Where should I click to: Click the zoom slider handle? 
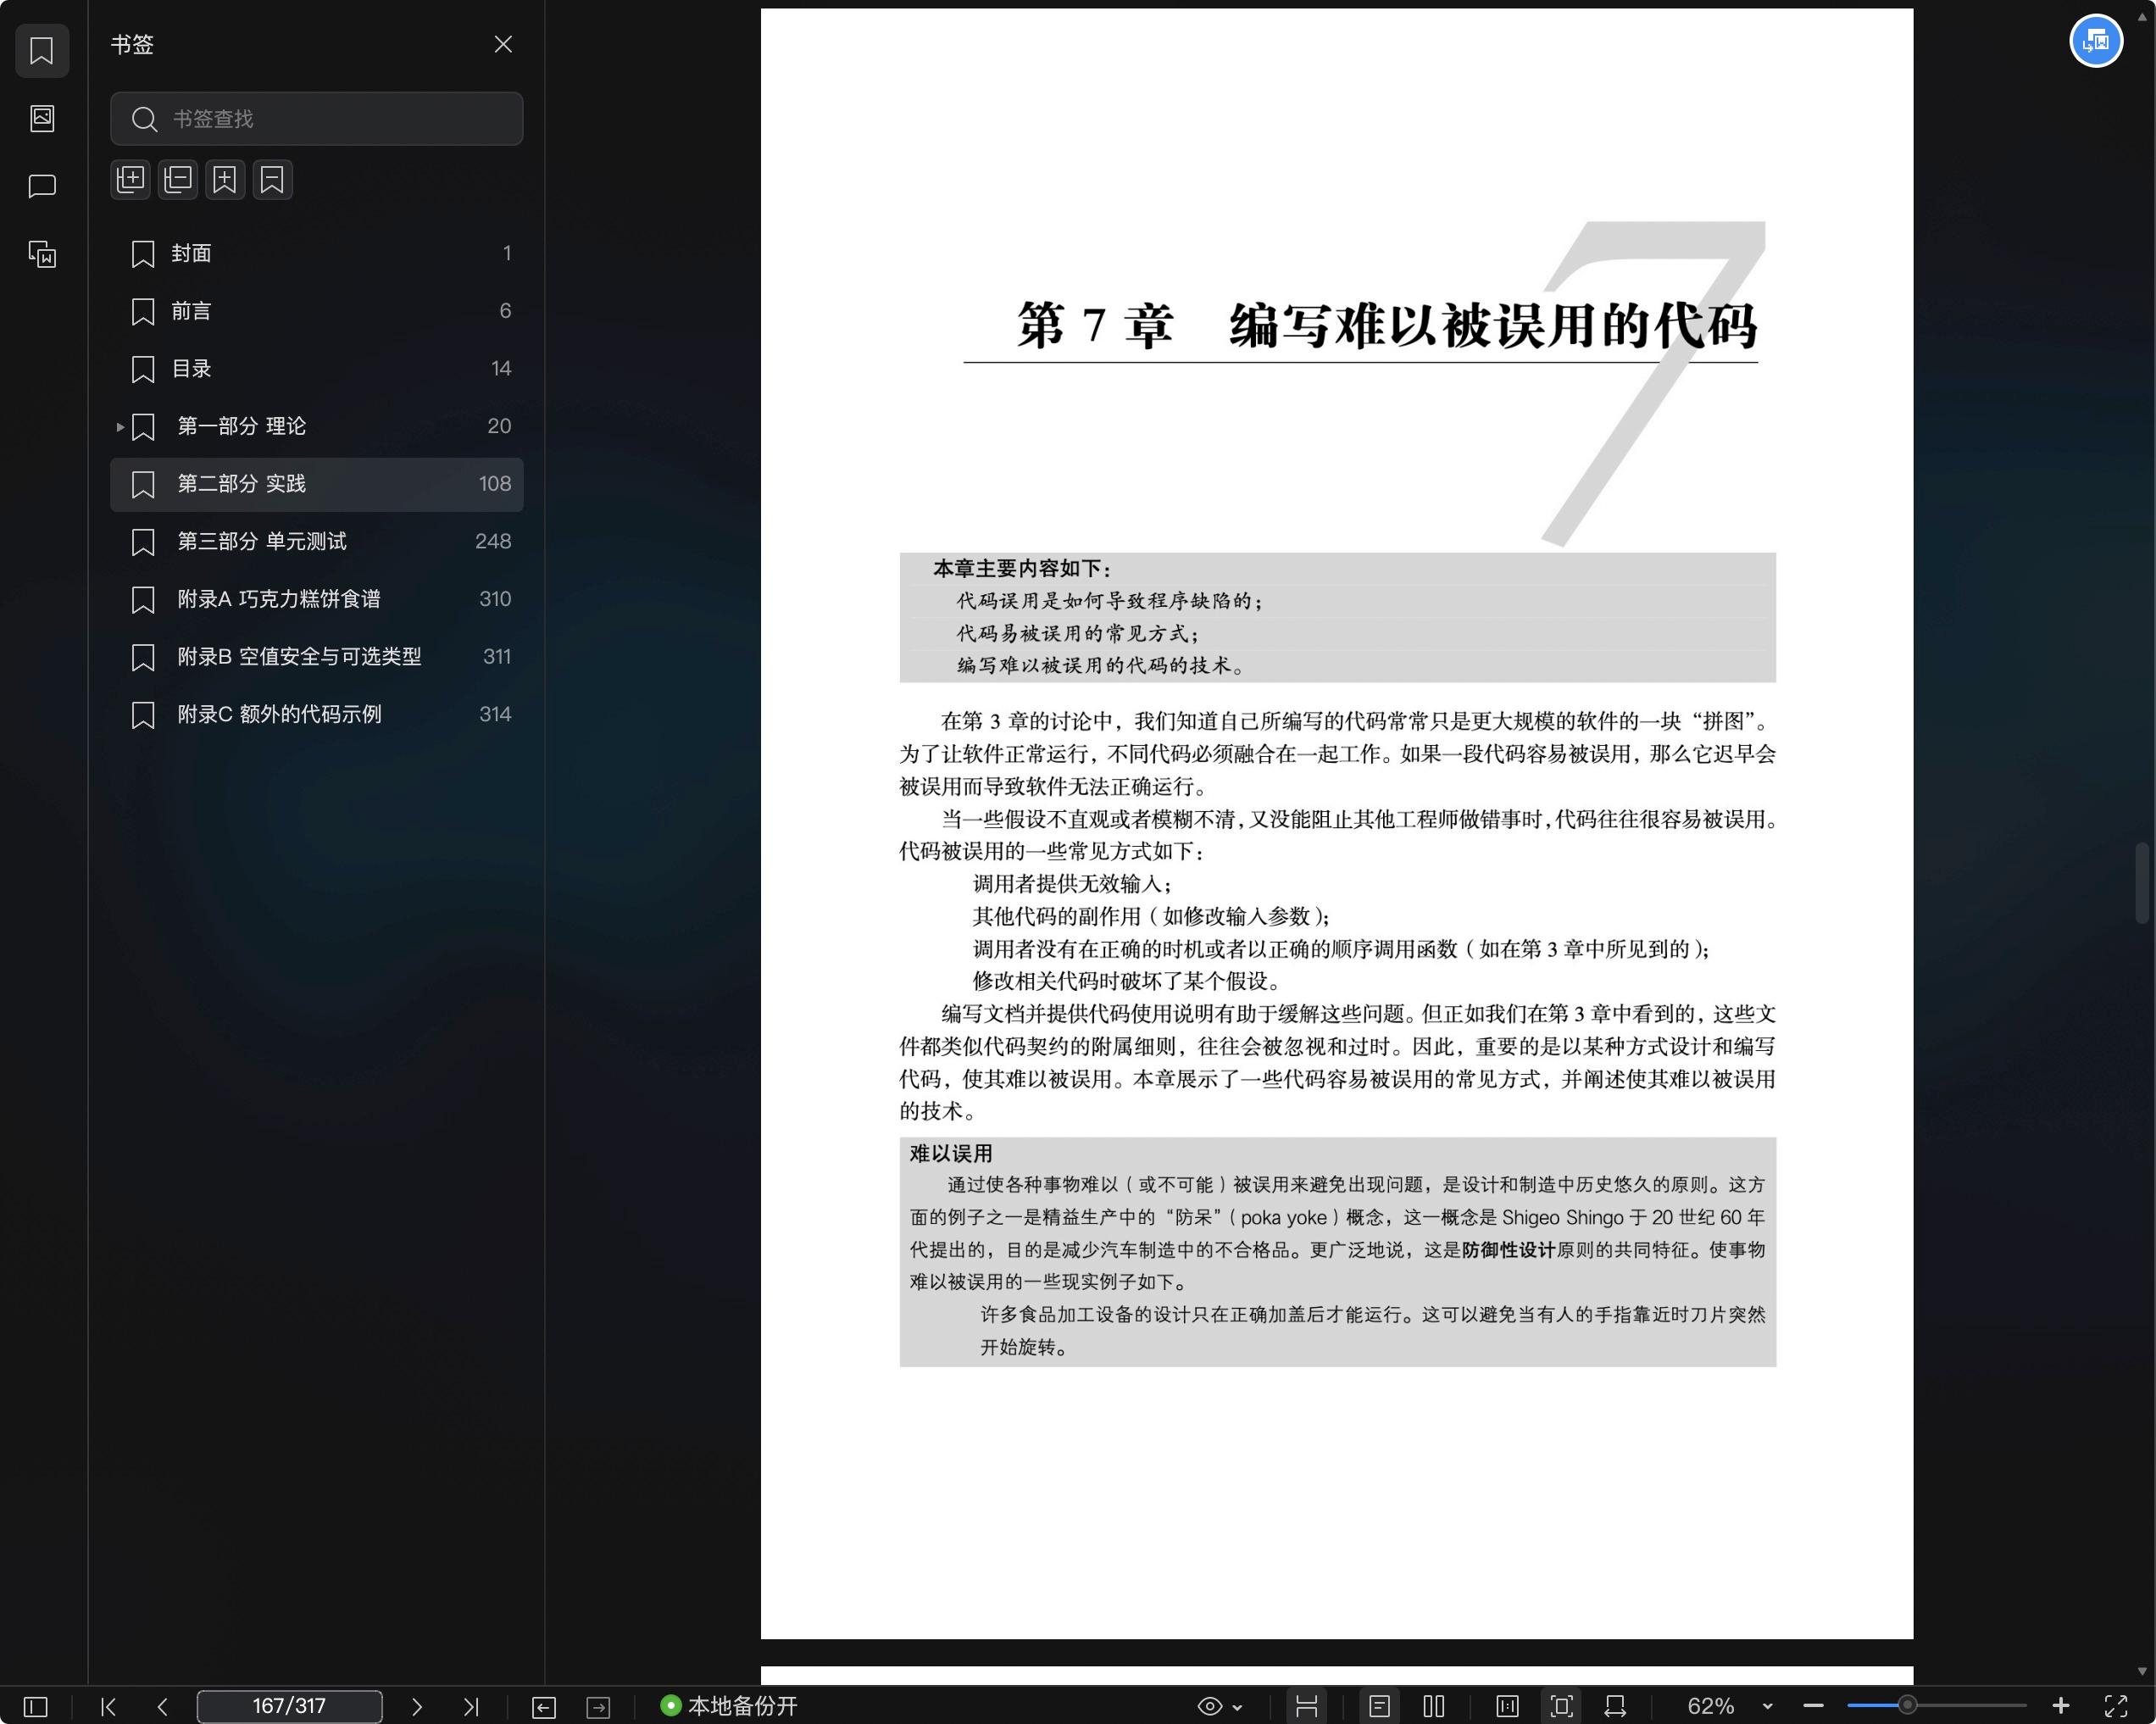[x=1907, y=1706]
